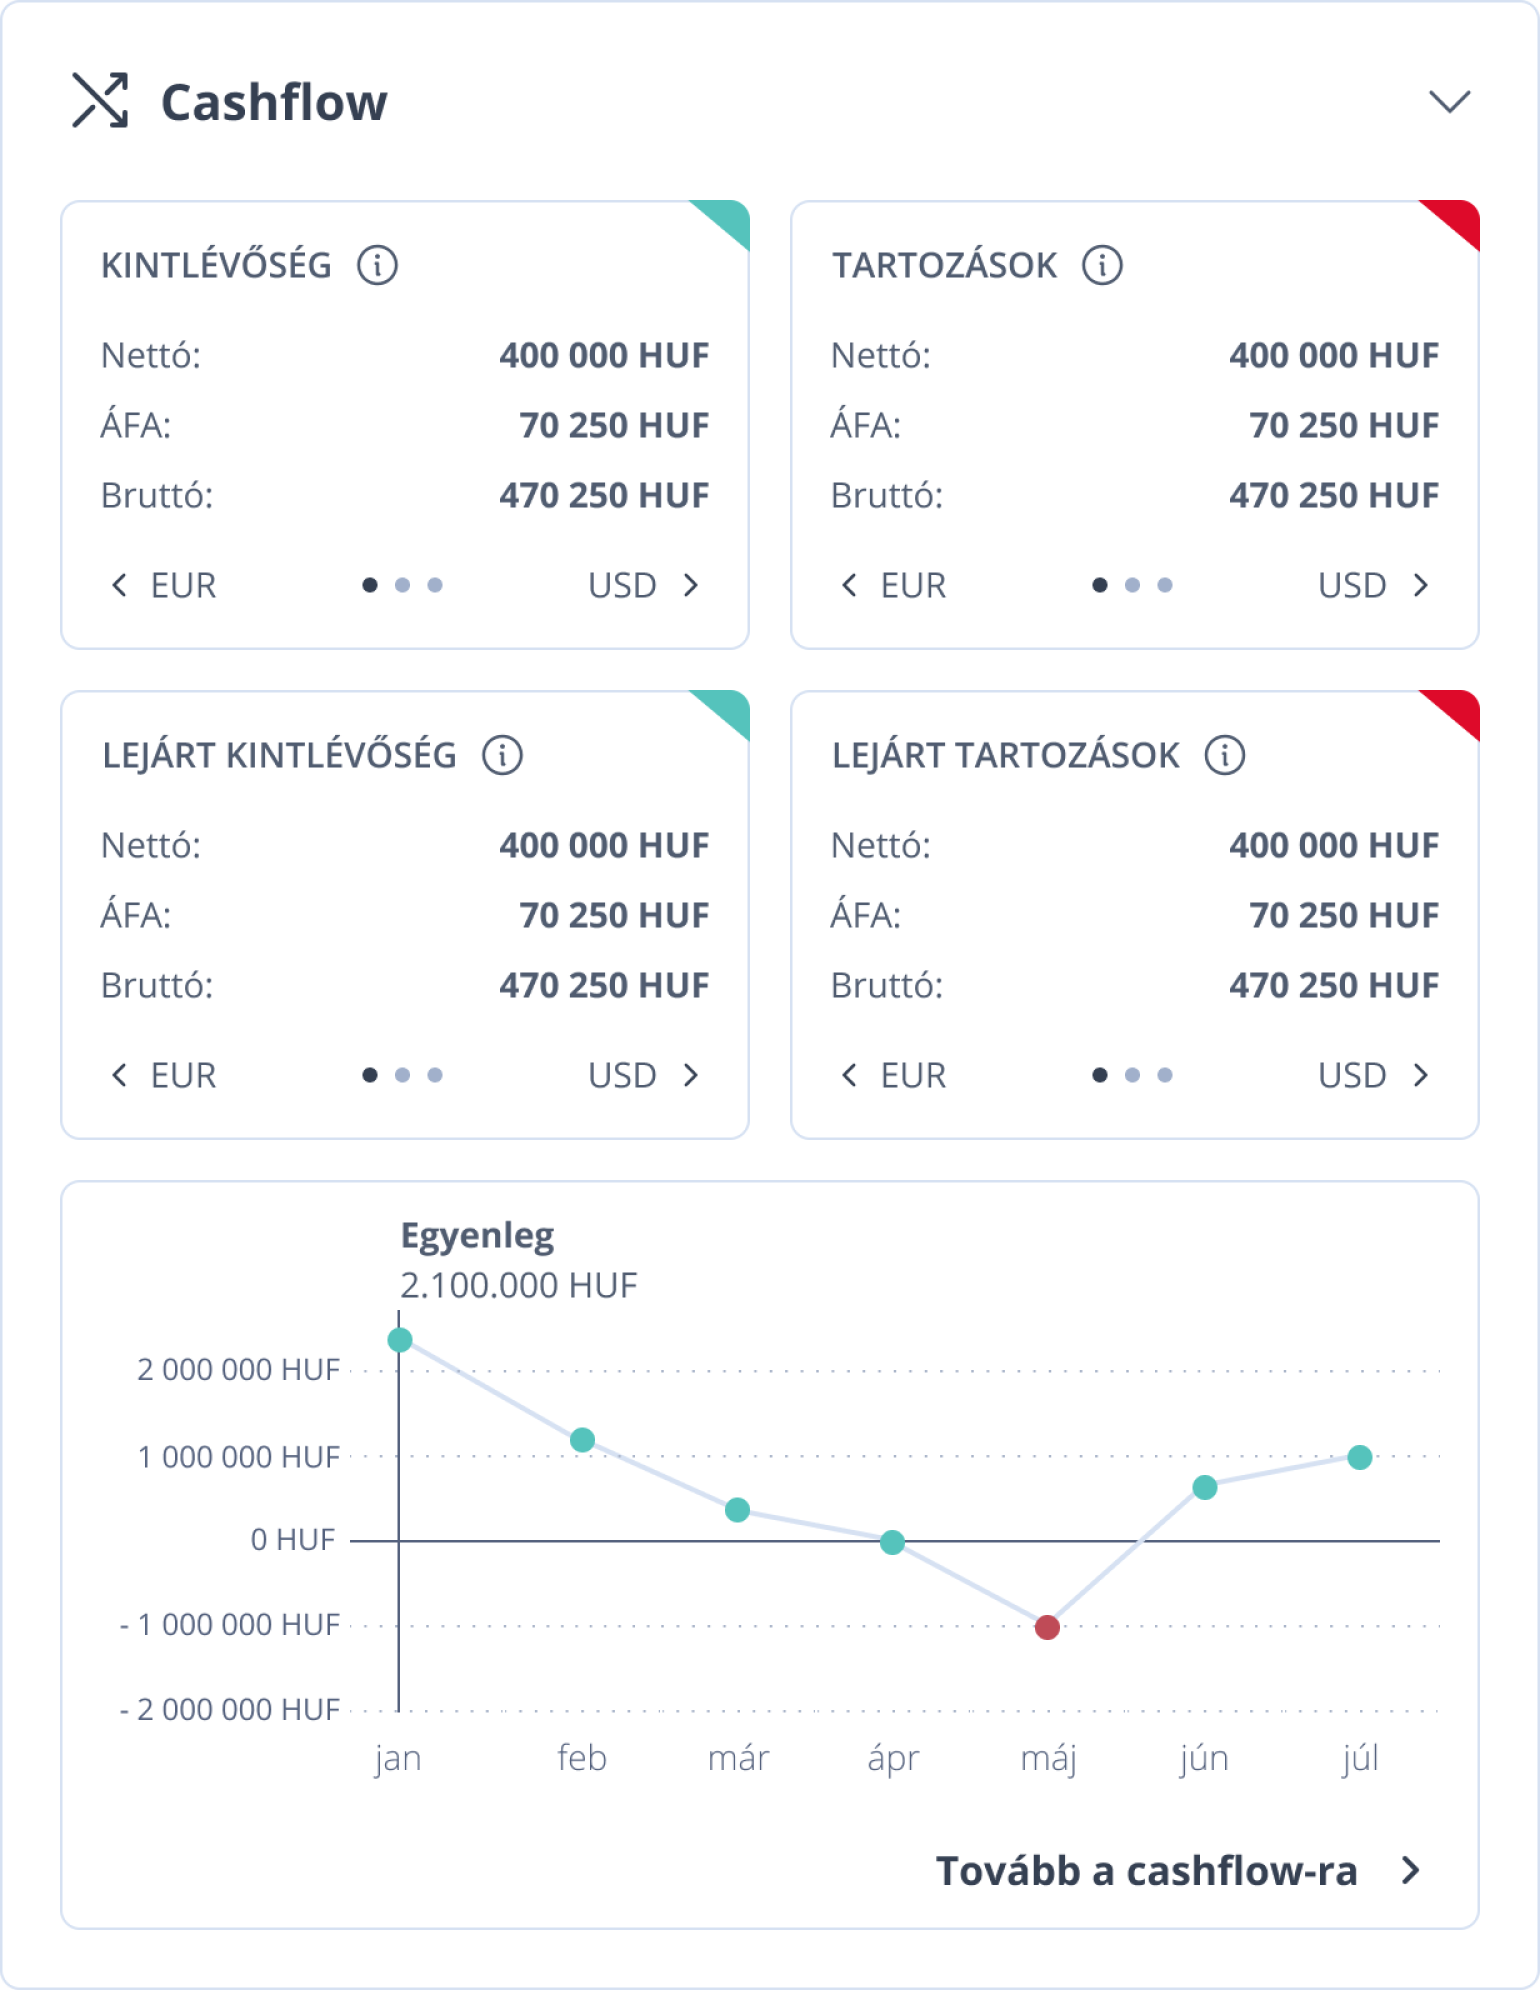Click the Cashflow shuffle arrows icon
The width and height of the screenshot is (1540, 1990).
pyautogui.click(x=100, y=100)
